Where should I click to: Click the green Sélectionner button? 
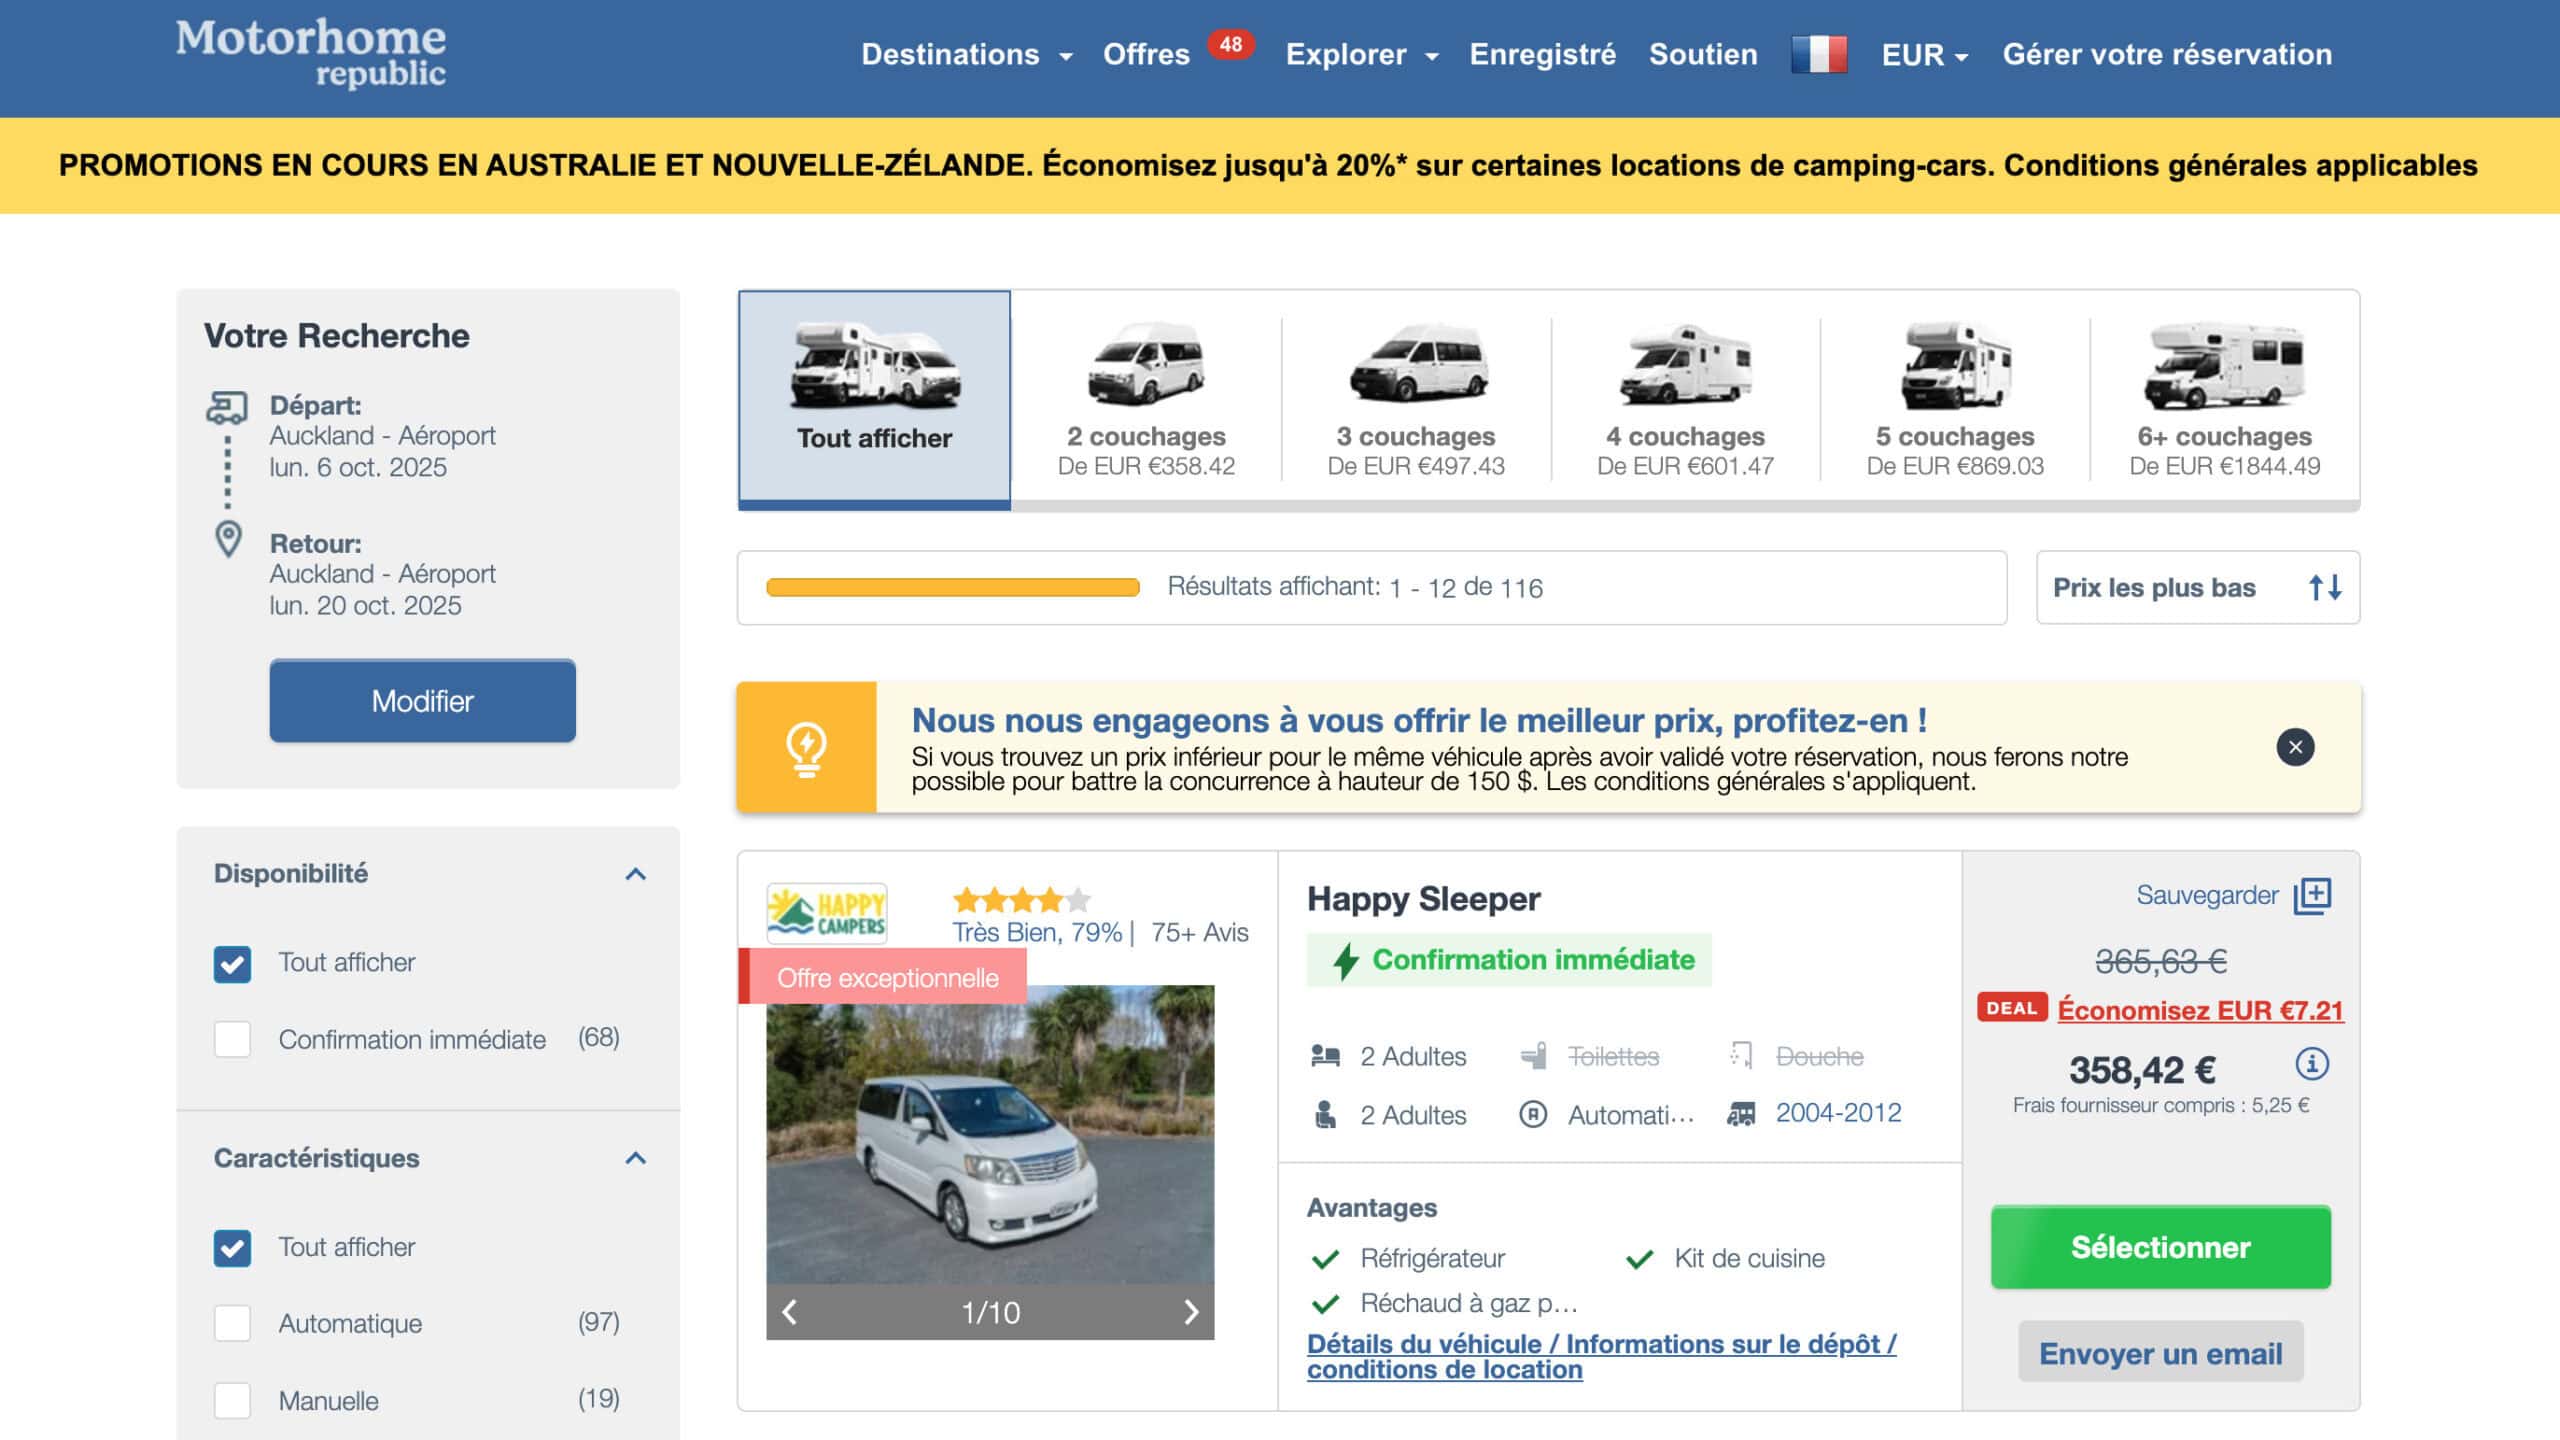[x=2160, y=1247]
